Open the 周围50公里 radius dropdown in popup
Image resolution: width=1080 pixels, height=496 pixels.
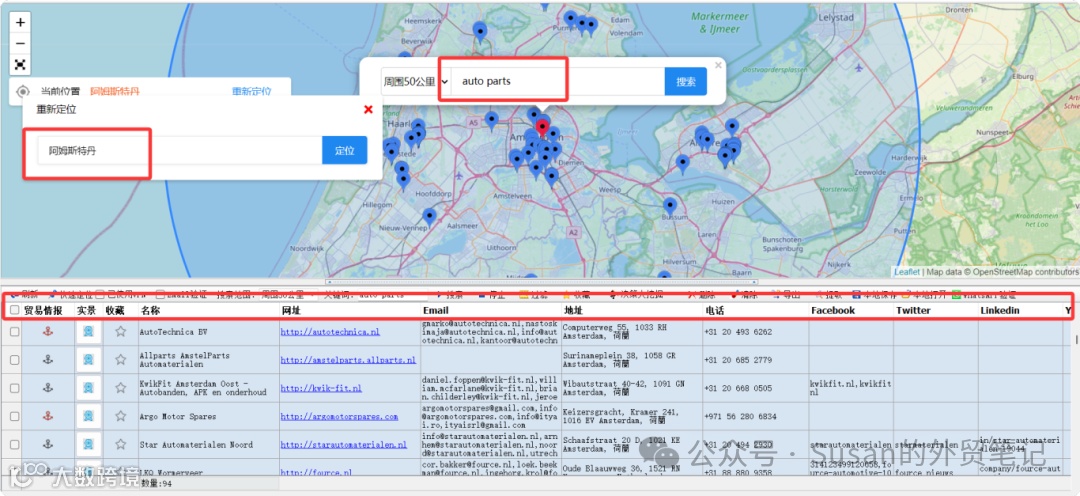(416, 81)
